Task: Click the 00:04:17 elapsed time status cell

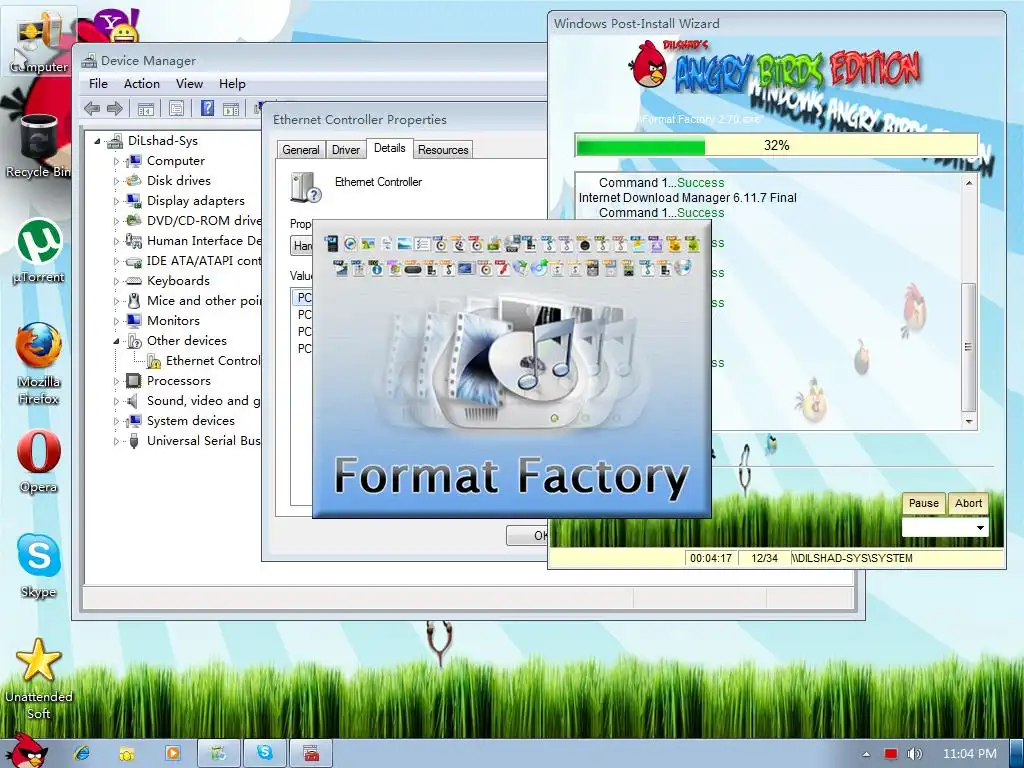Action: [x=711, y=558]
